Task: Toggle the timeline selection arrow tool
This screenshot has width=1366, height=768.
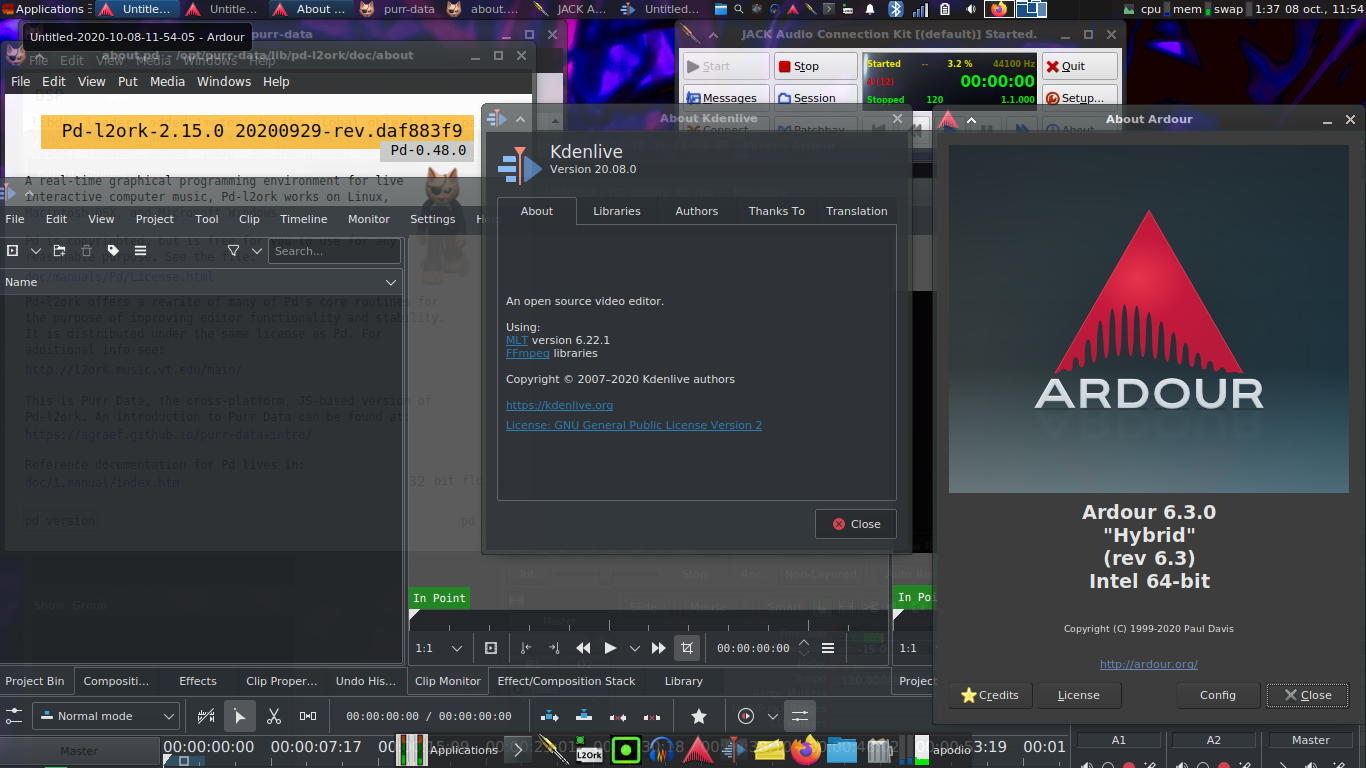Action: click(239, 716)
